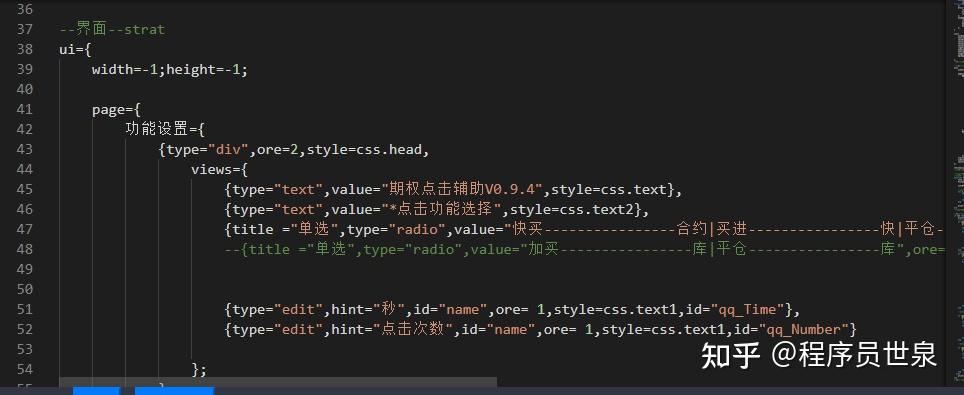
Task: Click the "page={" line
Action: 117,110
